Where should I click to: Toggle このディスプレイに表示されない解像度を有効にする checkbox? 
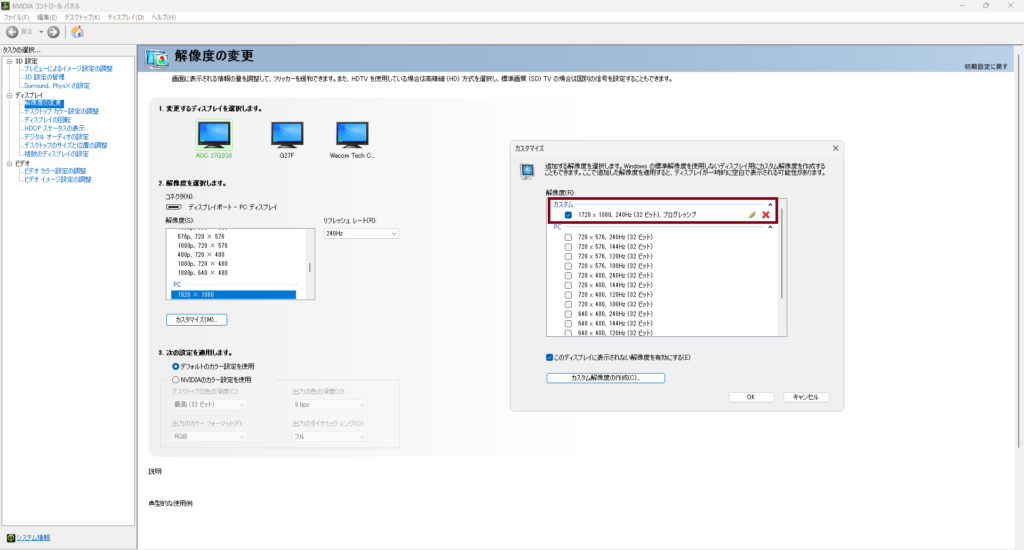pos(550,357)
